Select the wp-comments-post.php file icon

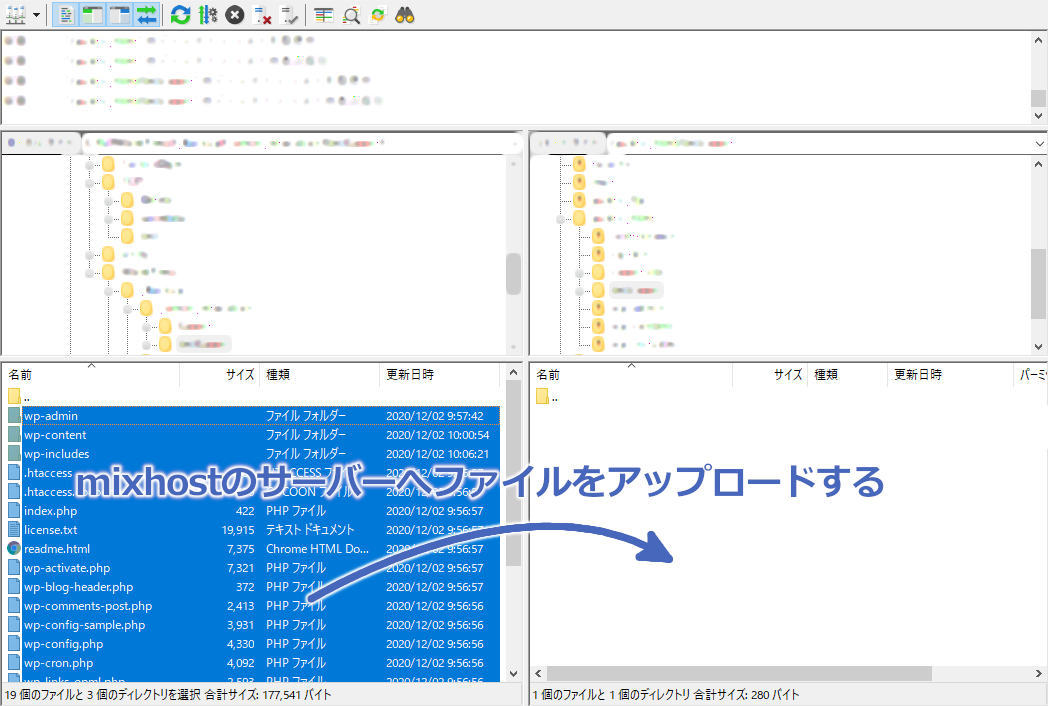[14, 606]
